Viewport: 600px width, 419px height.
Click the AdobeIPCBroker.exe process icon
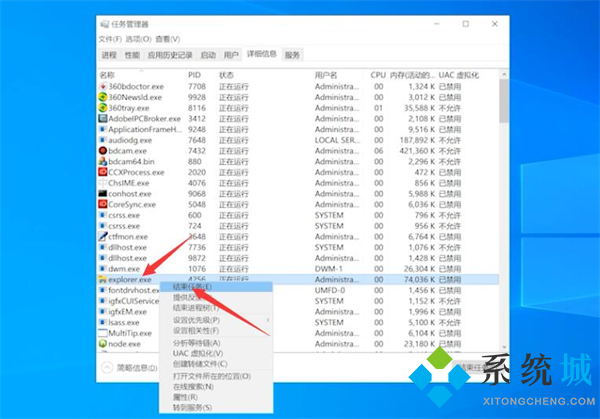tap(103, 119)
